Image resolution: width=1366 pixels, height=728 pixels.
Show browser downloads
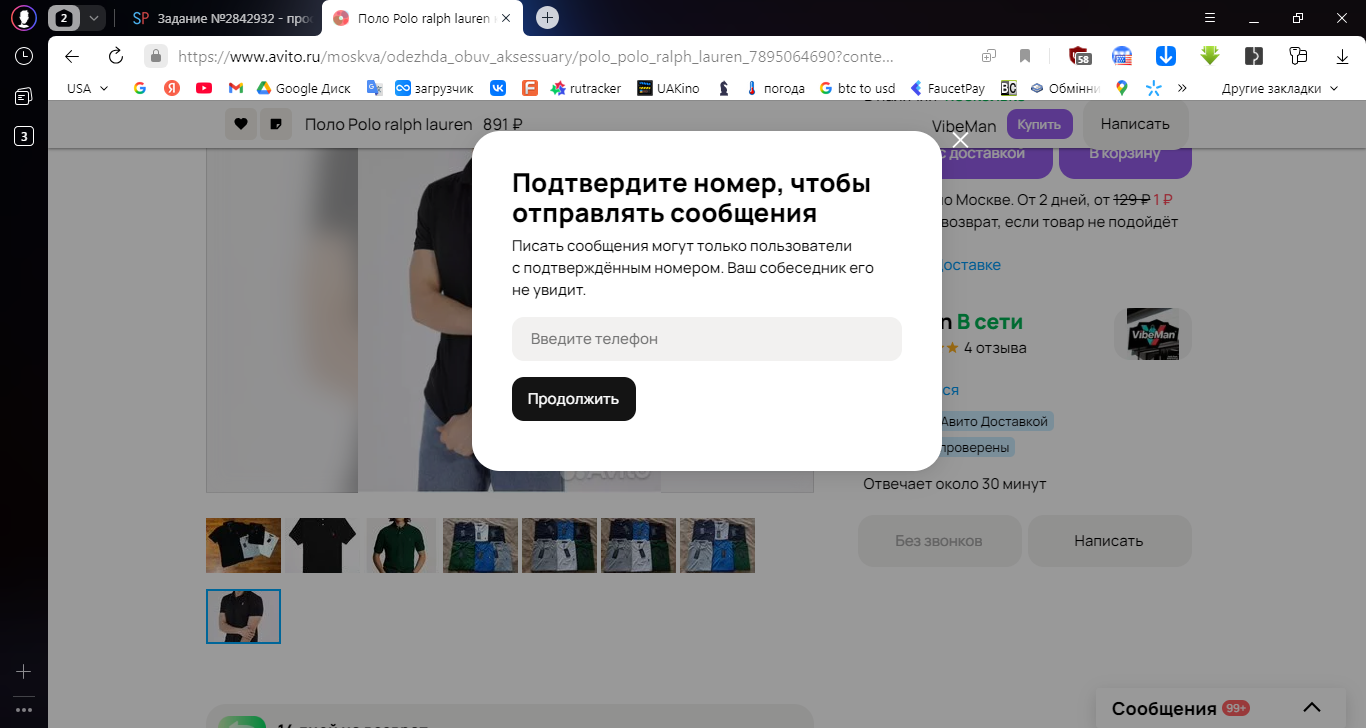[1343, 56]
